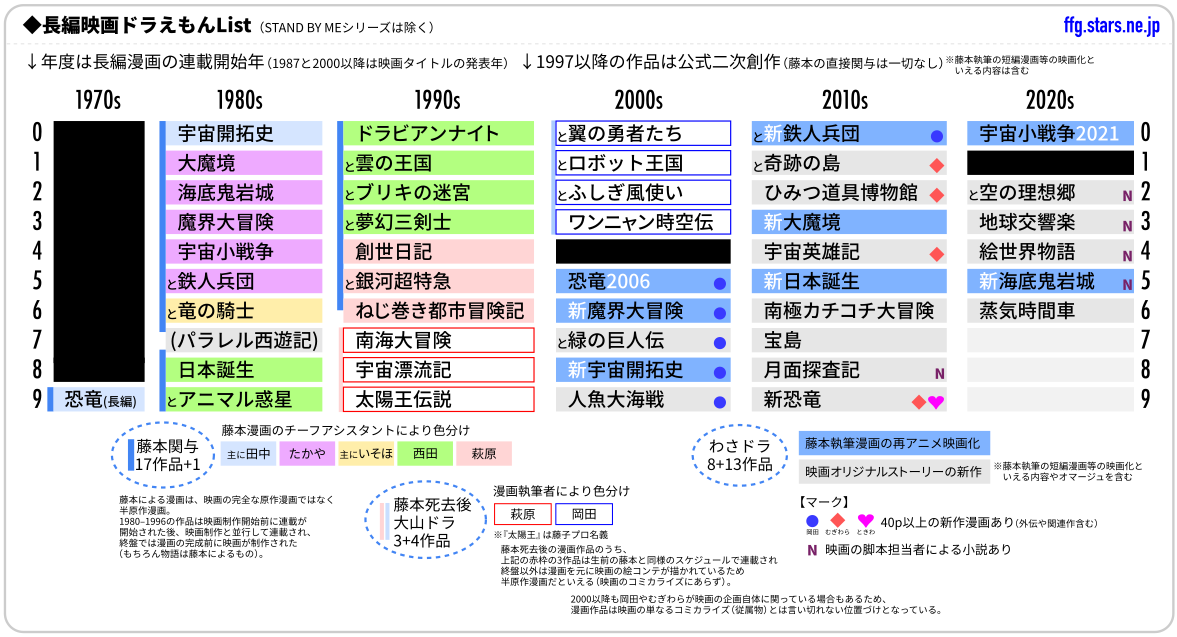The image size is (1177, 637).
Task: Click the N mark beside 空の理想郷
Action: [x=1127, y=196]
